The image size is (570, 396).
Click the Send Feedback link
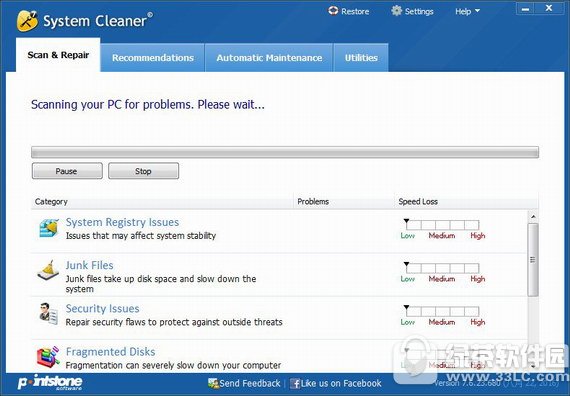click(x=250, y=383)
